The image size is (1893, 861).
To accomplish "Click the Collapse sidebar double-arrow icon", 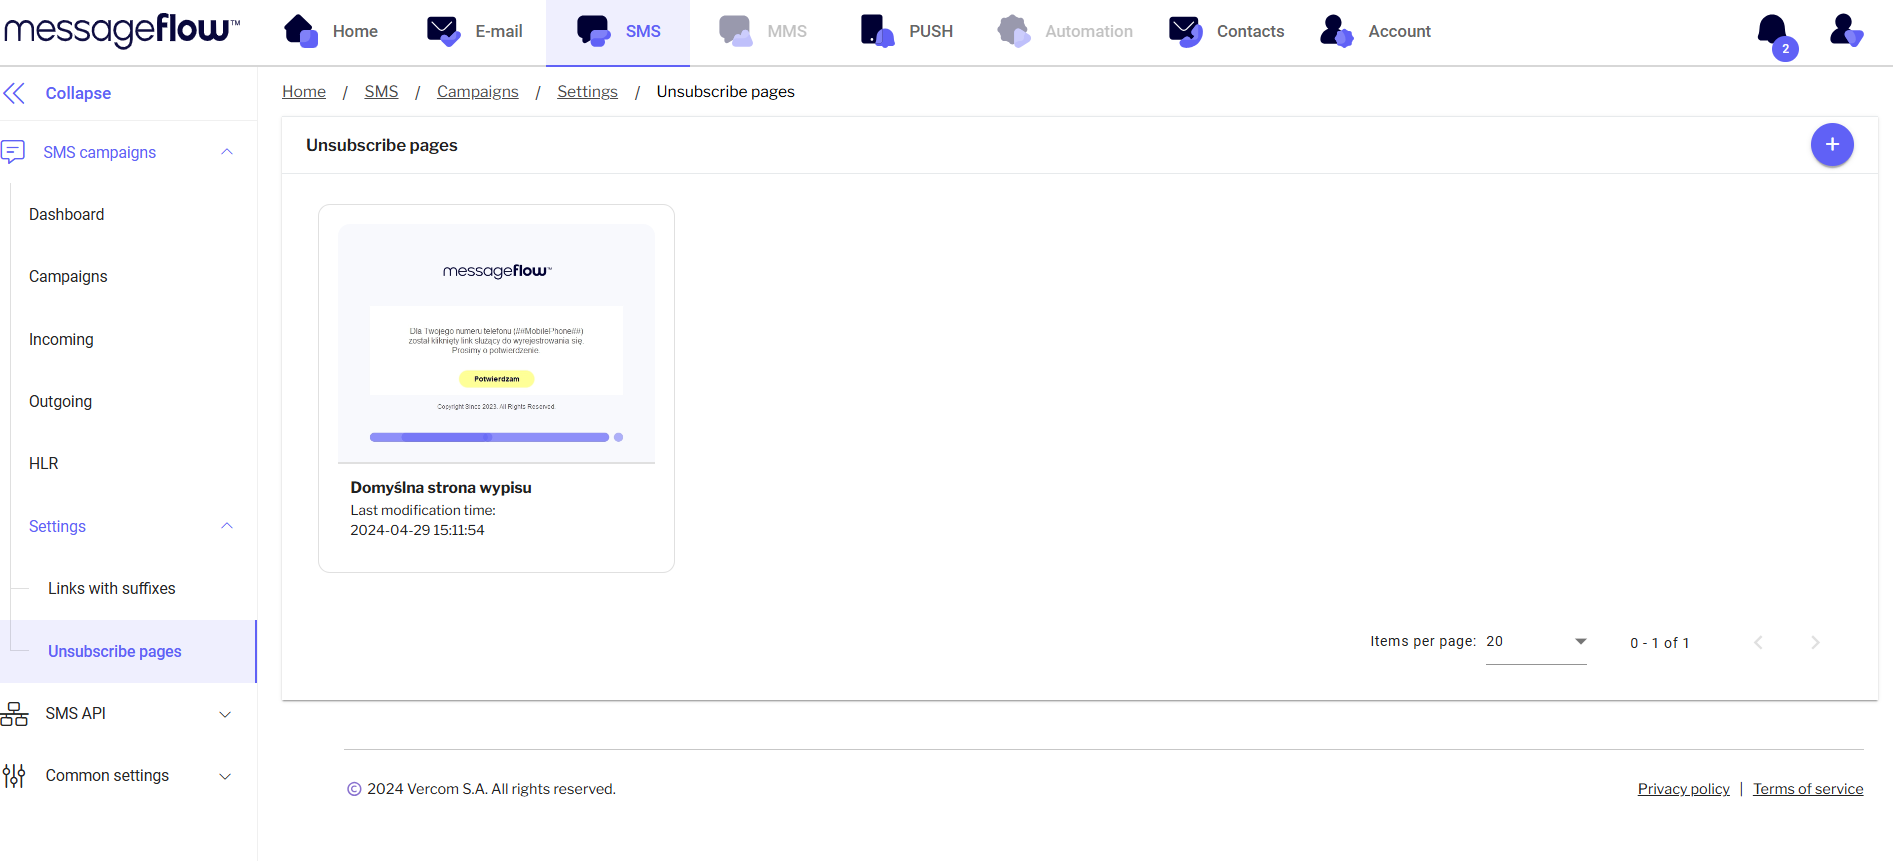I will pyautogui.click(x=15, y=93).
